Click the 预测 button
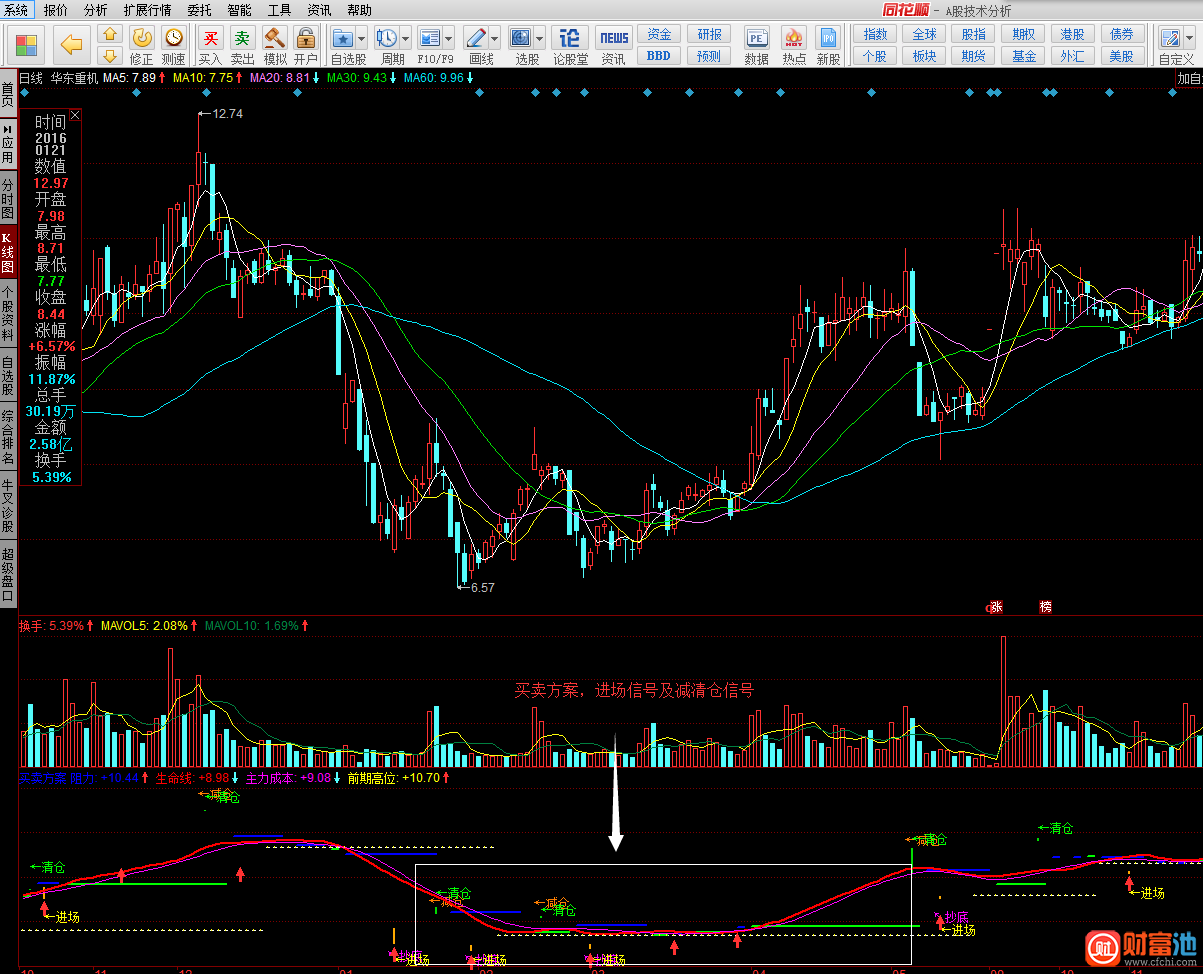This screenshot has width=1203, height=974. tap(709, 56)
